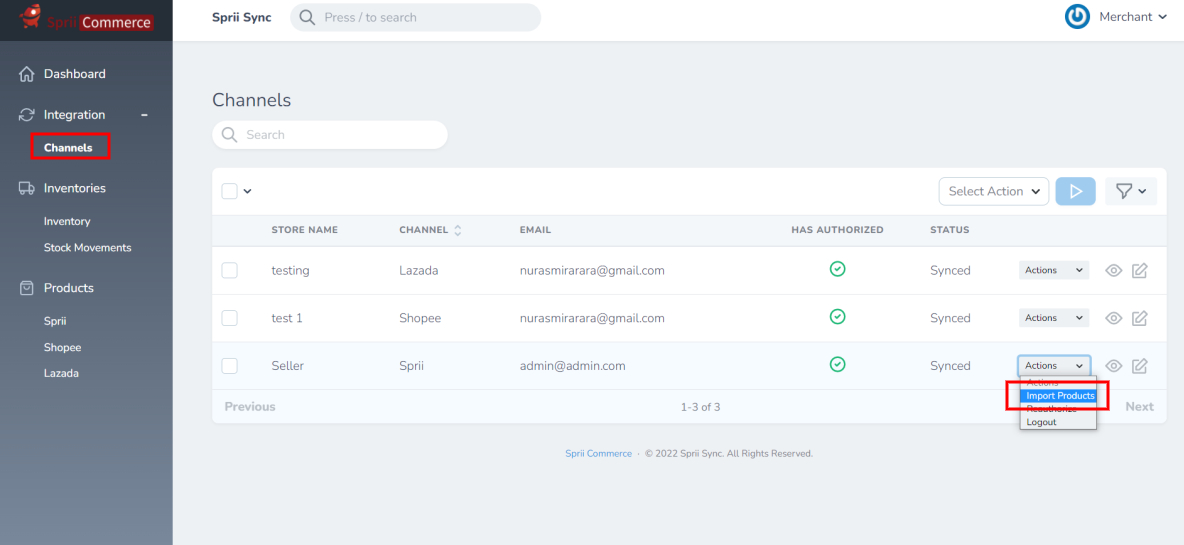The height and width of the screenshot is (545, 1184).
Task: Click the Has Authorized column header
Action: (837, 229)
